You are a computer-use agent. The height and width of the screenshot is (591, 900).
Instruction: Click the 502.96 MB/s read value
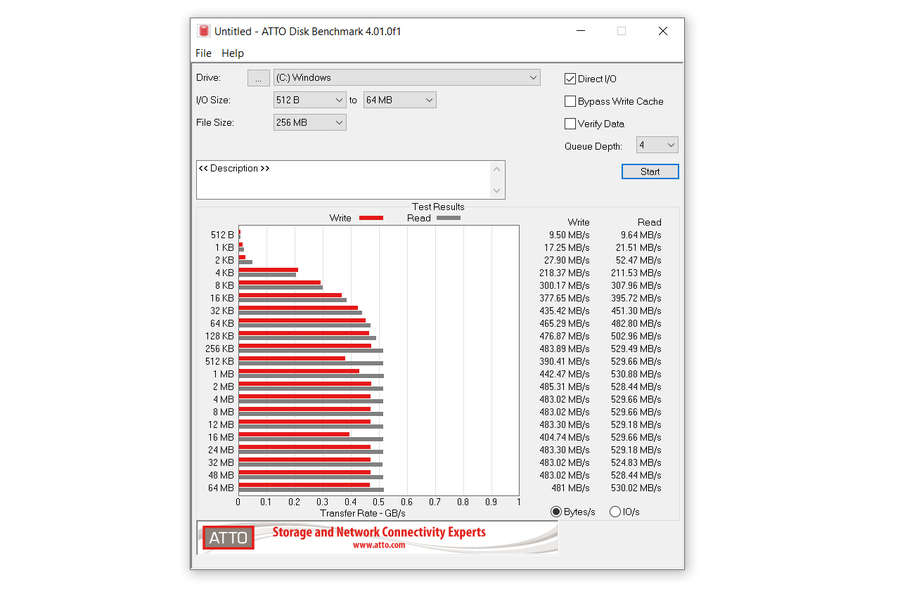point(636,336)
